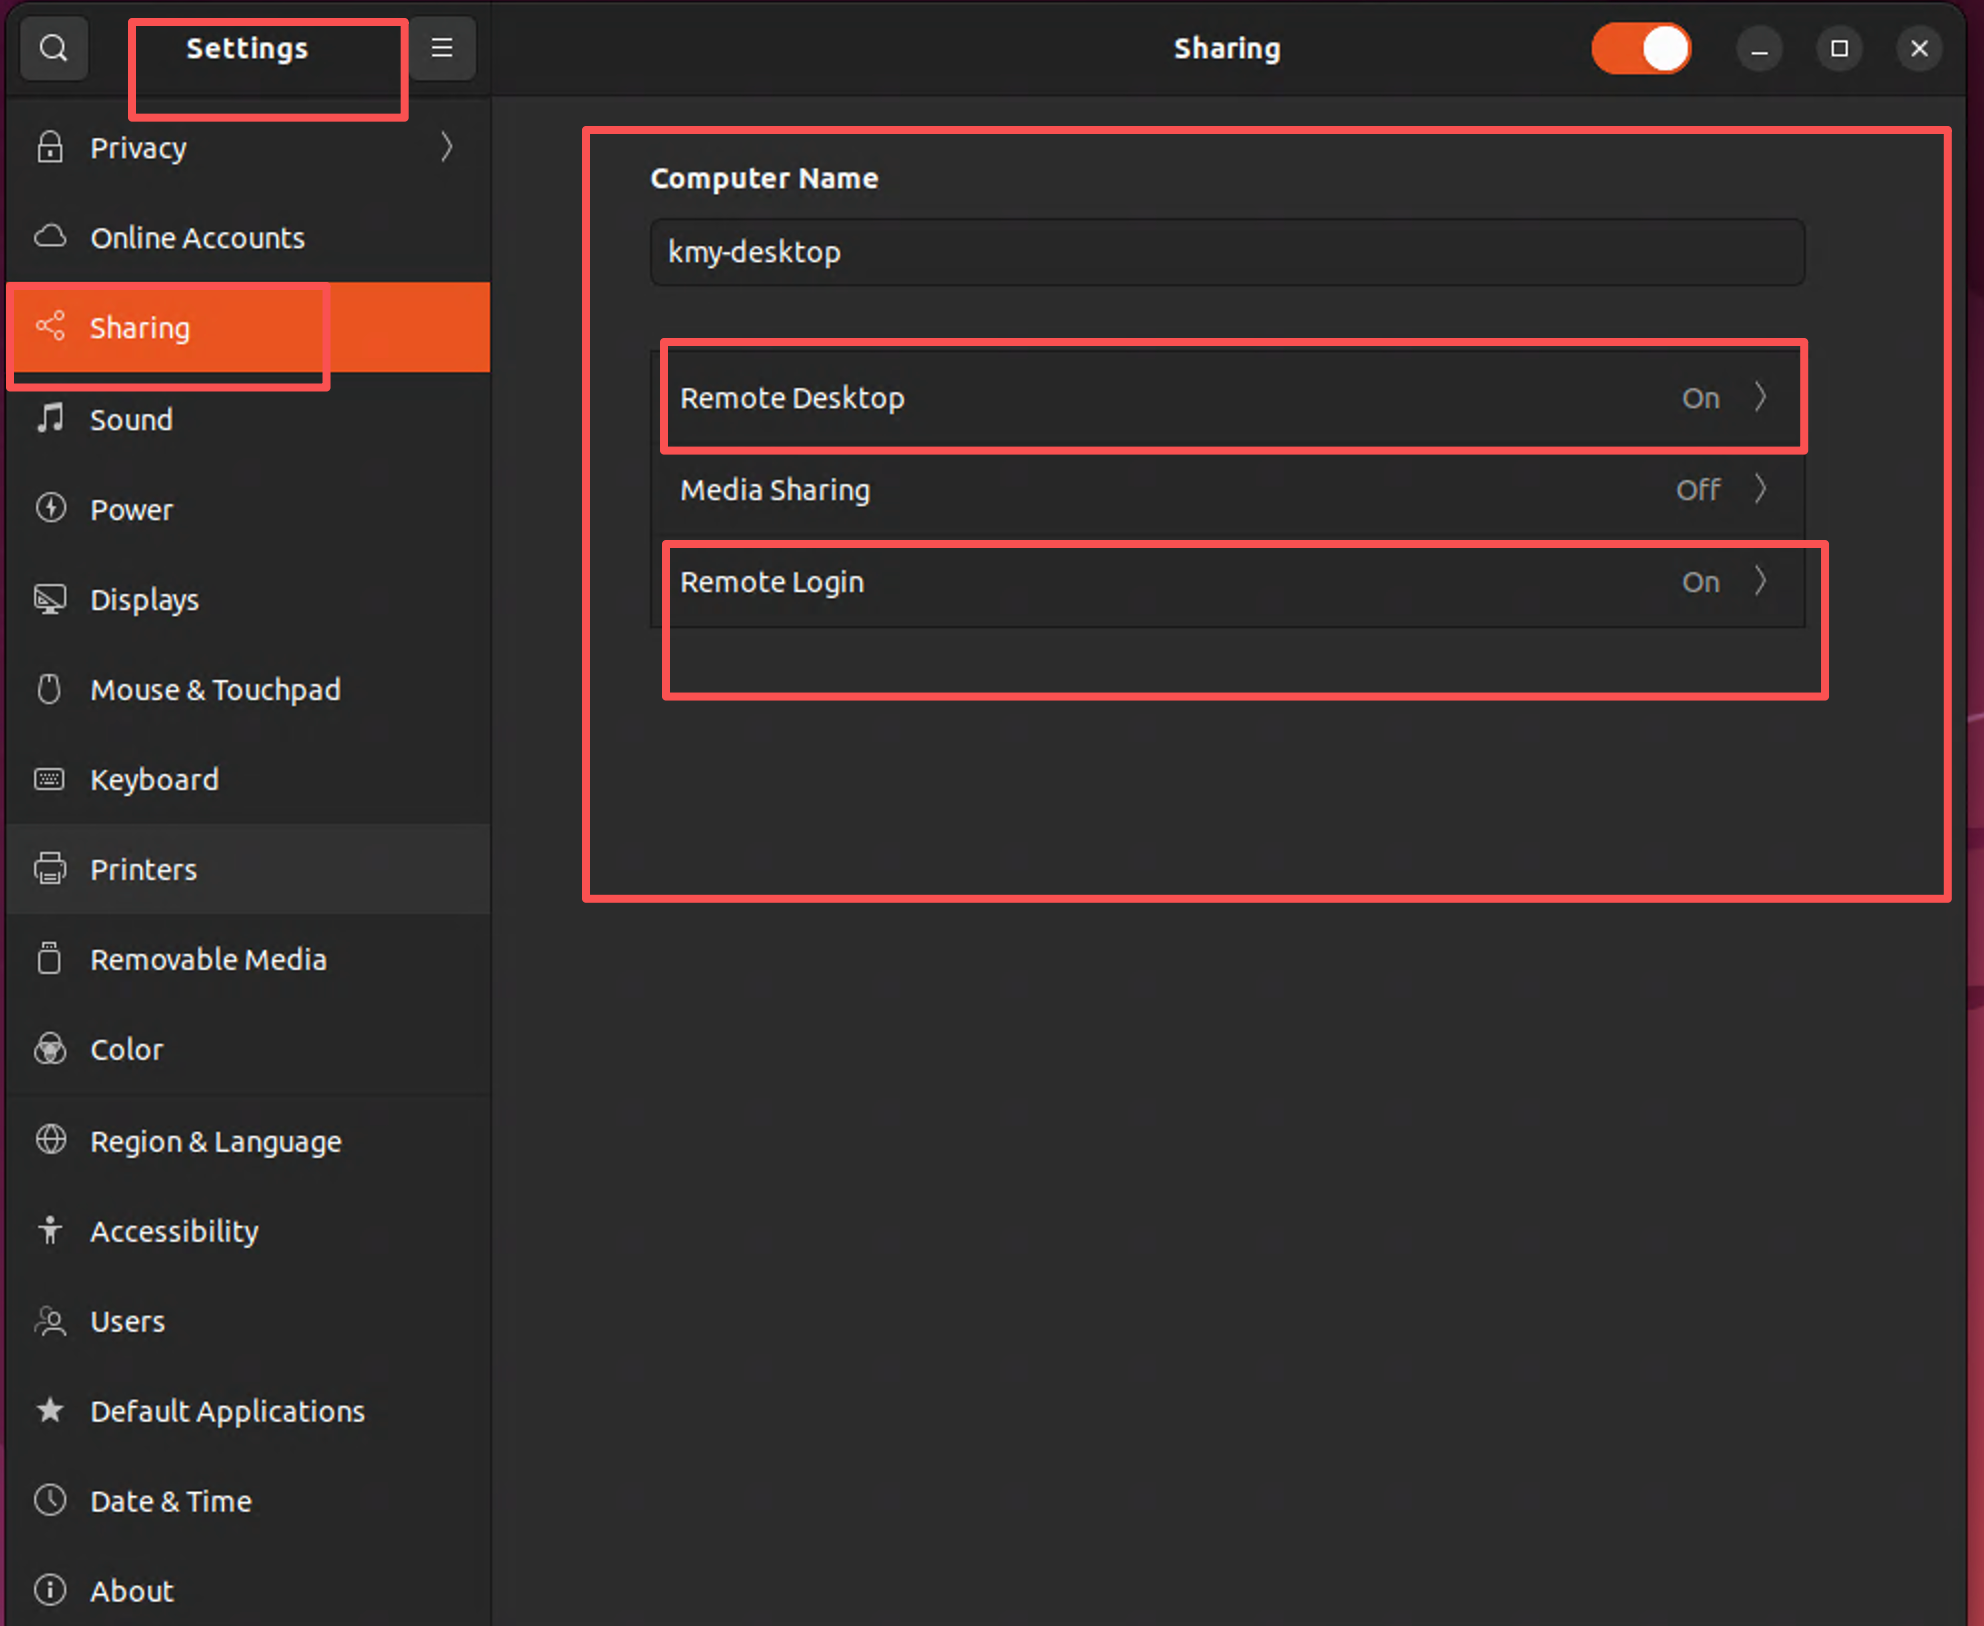Open the Color settings panel
Image resolution: width=1984 pixels, height=1626 pixels.
[x=248, y=1049]
